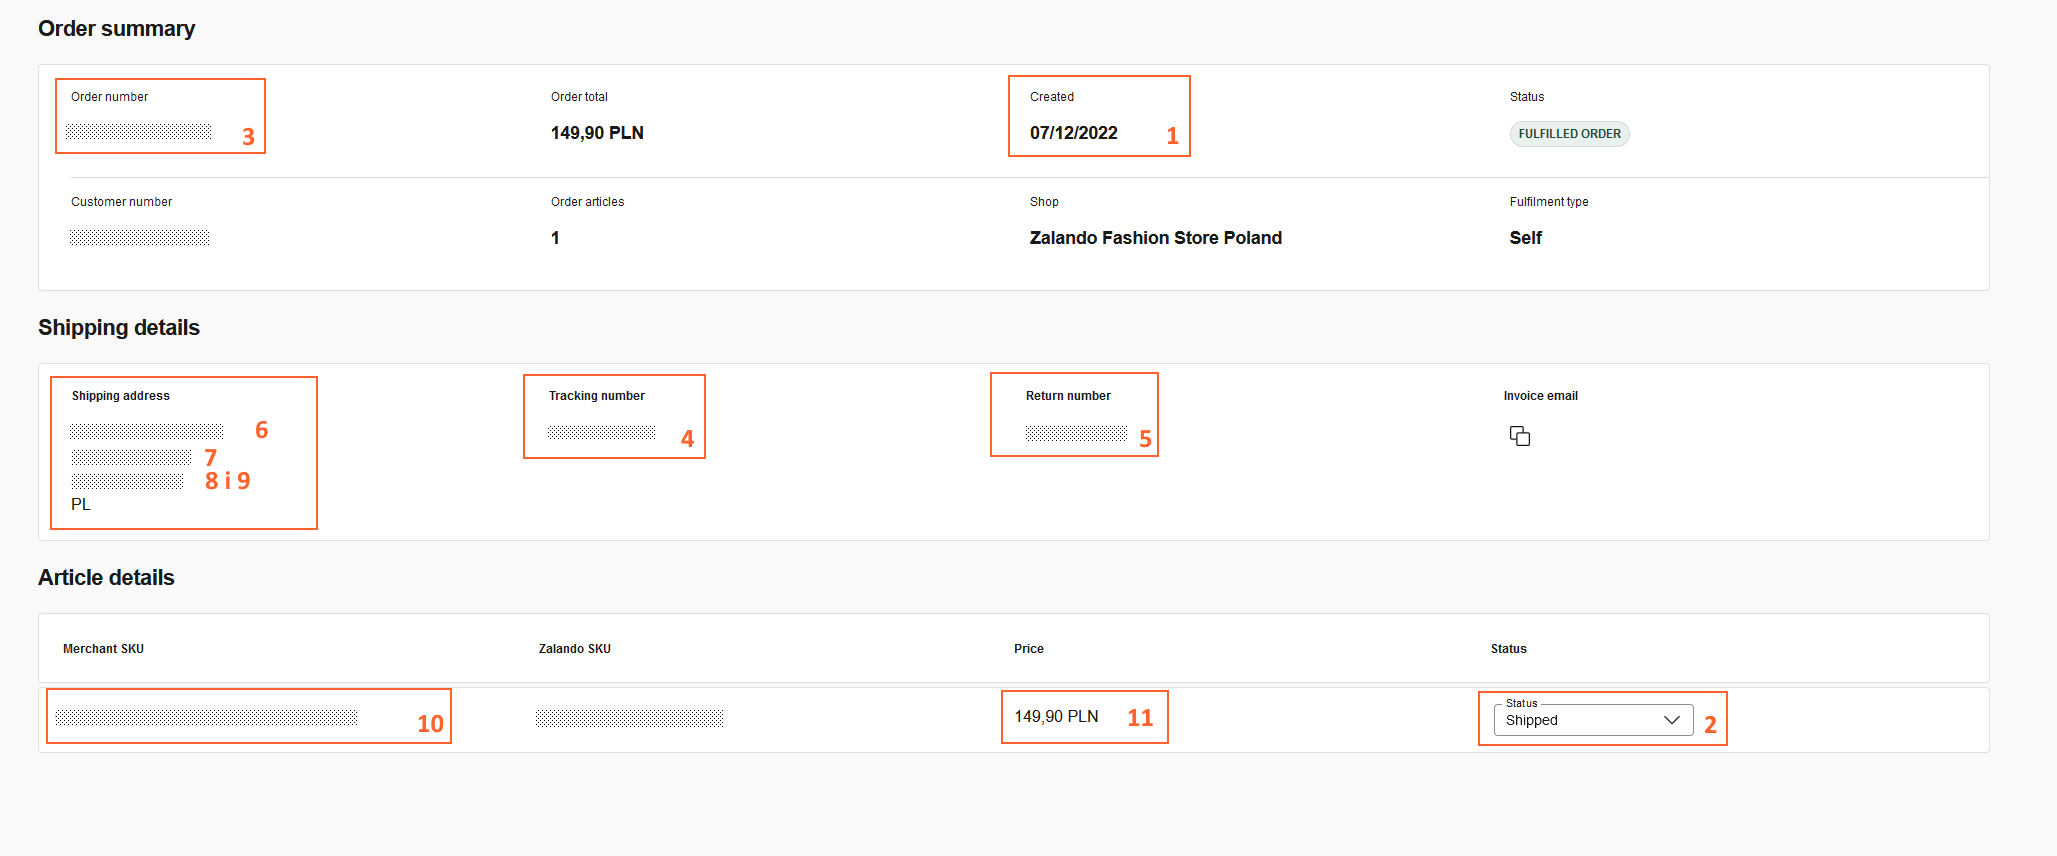Click the redacted tracking number value
The image size is (2057, 856).
(601, 432)
